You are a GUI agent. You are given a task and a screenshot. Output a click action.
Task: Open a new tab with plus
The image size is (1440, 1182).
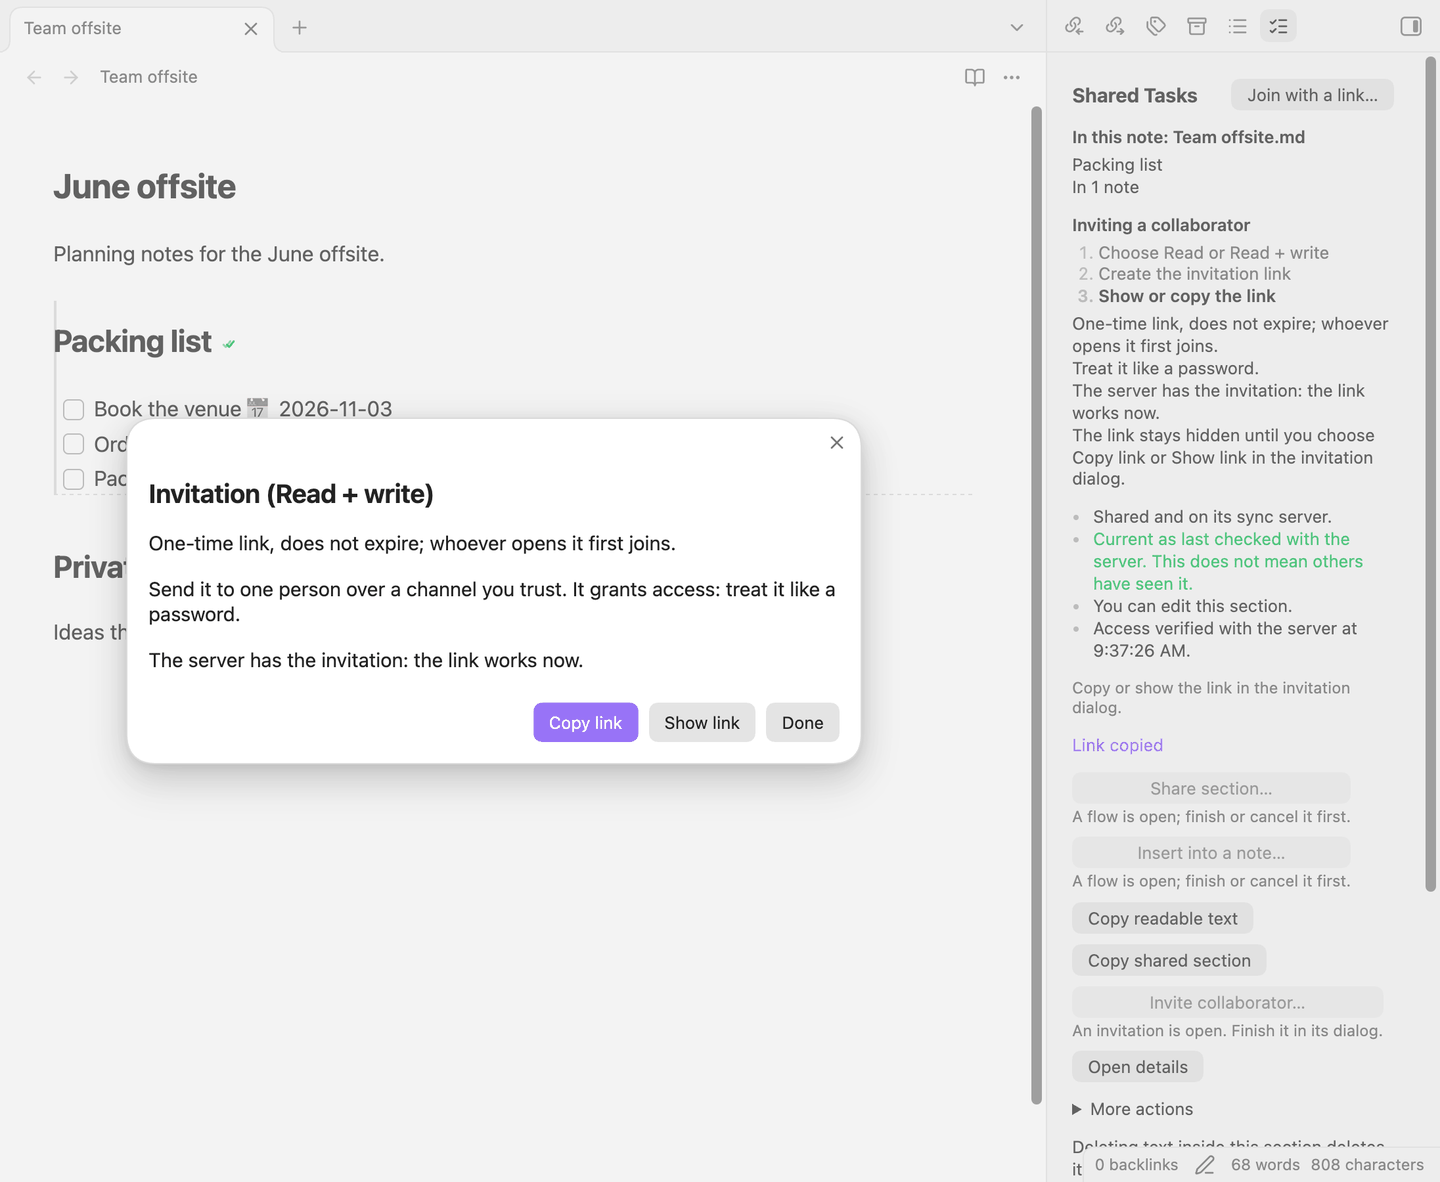299,28
